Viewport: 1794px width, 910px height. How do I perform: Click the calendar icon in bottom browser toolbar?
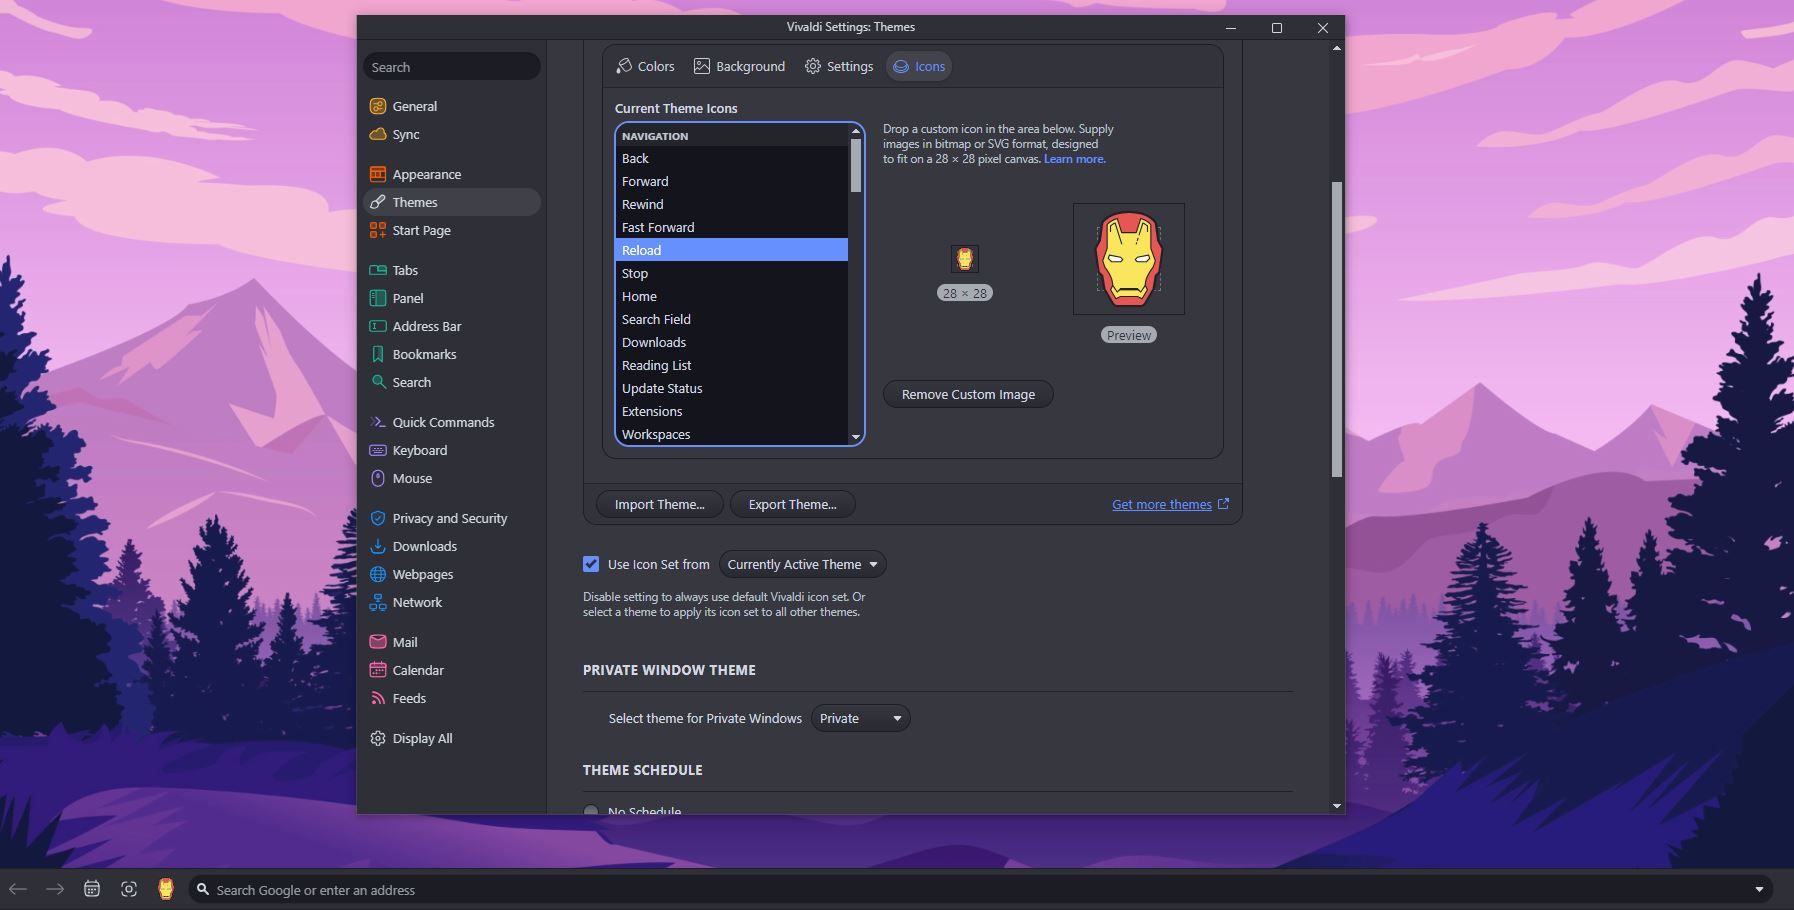tap(92, 889)
